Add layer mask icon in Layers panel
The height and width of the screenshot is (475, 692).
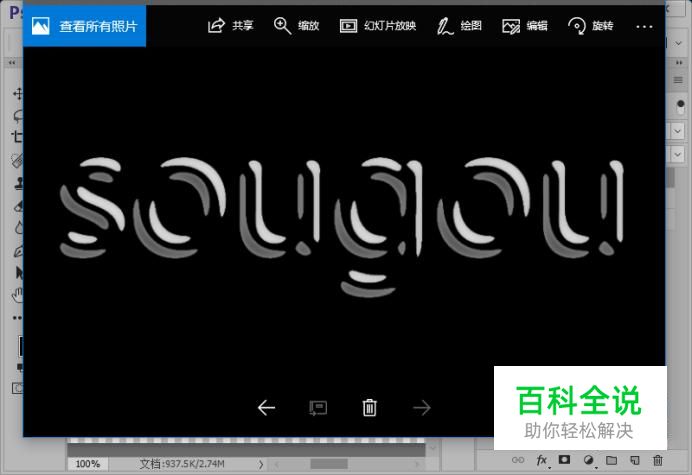564,460
